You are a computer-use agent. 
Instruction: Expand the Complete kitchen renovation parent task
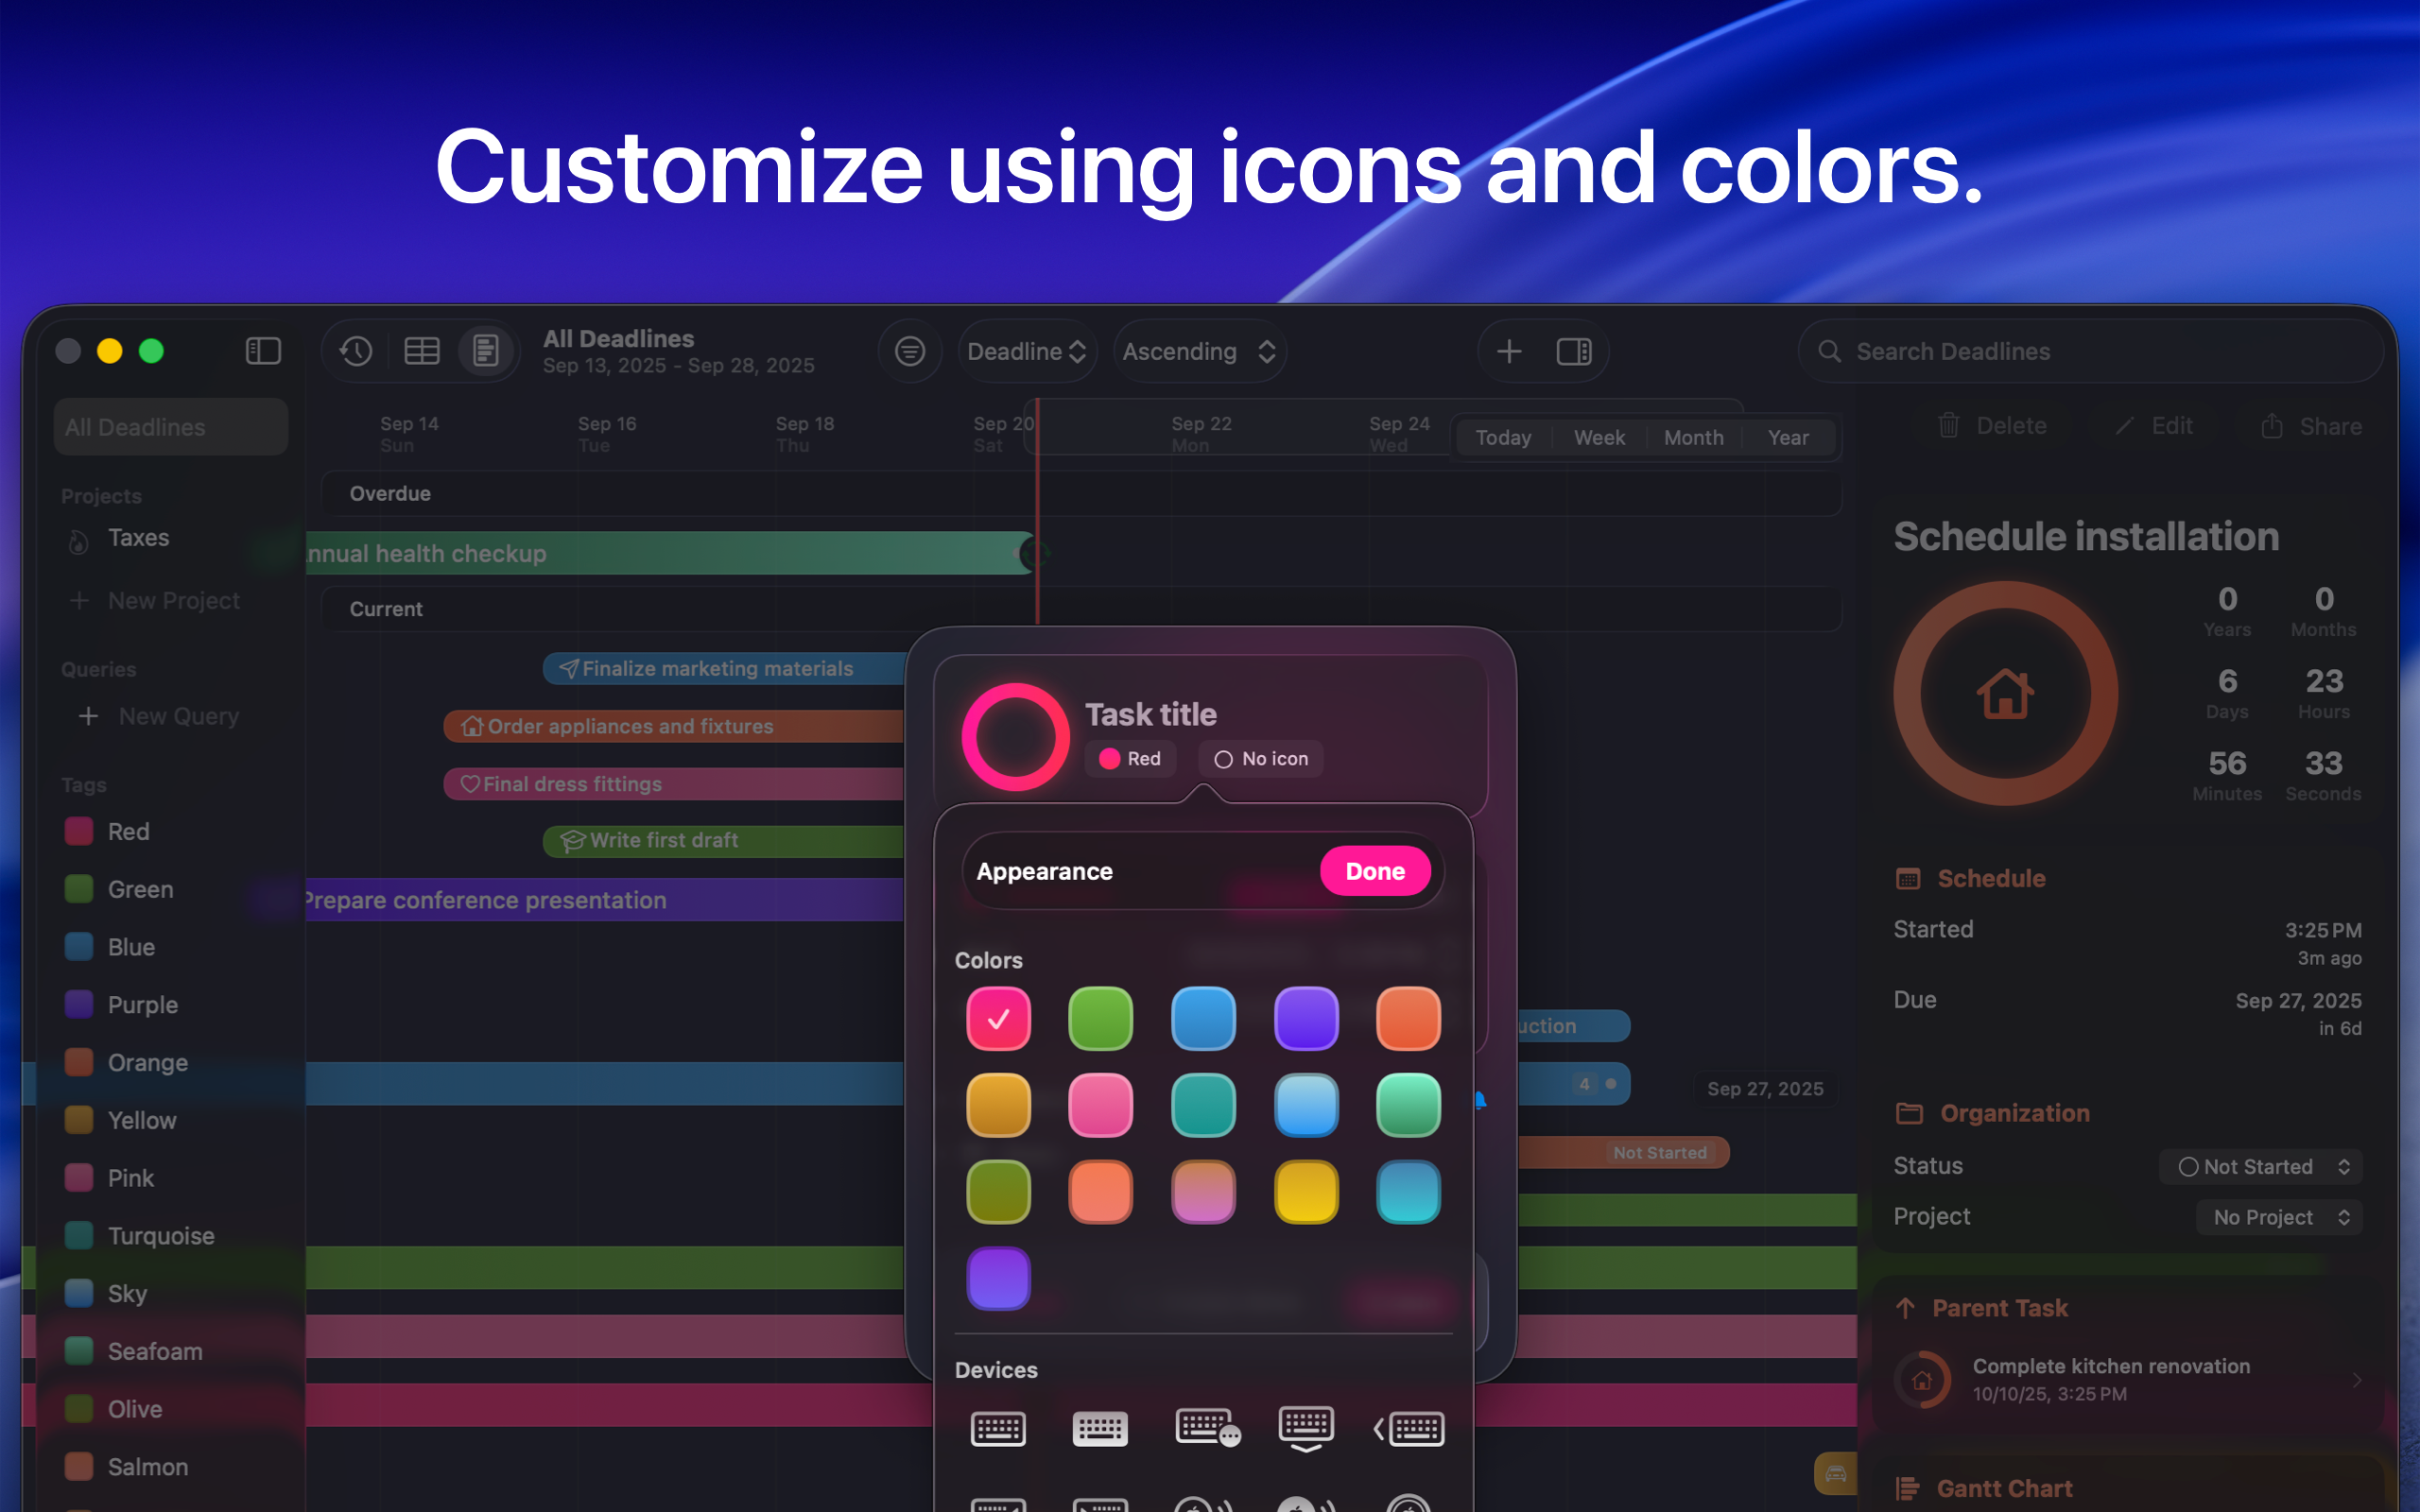coord(2128,1380)
